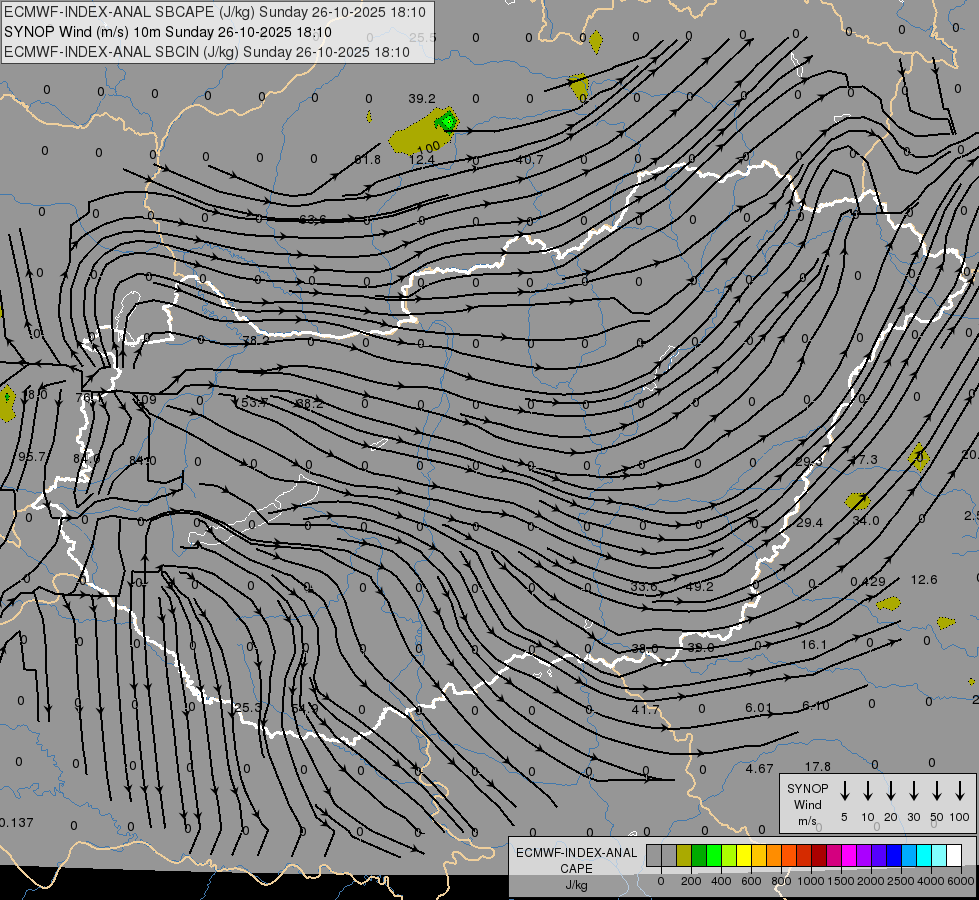Click the 50 m/s wind arrow in the legend
Image resolution: width=979 pixels, height=900 pixels.
[x=937, y=791]
